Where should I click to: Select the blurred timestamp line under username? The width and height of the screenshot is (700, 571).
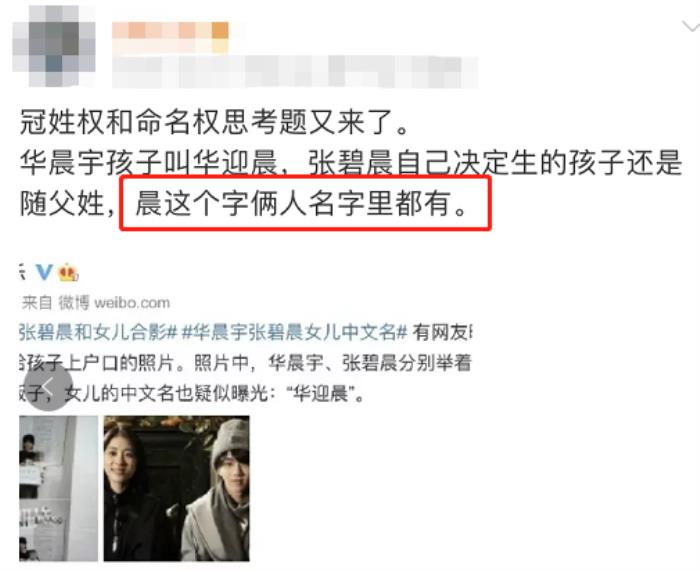295,71
